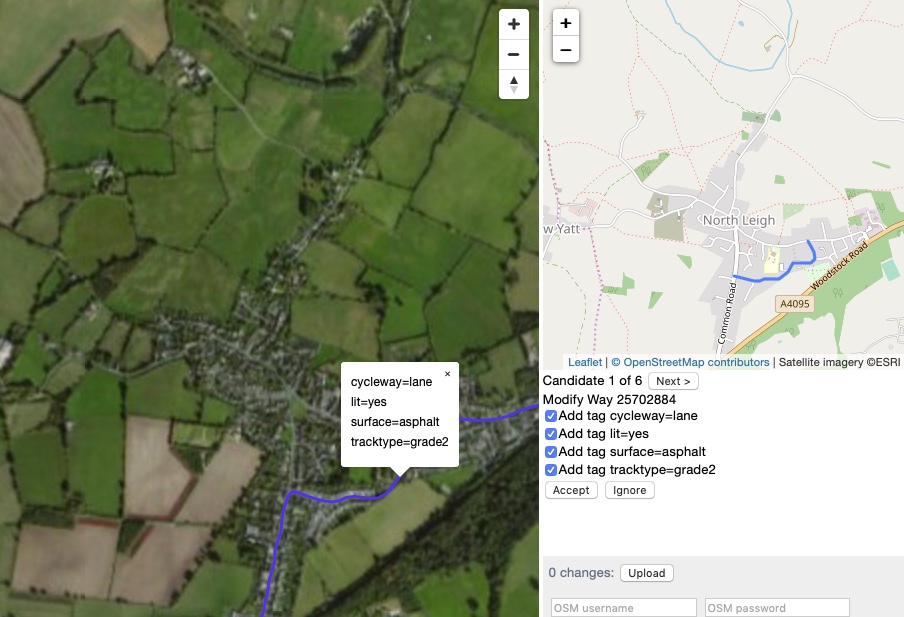Toggle the Add tag tracktype=grade2 checkbox
Screen dimensions: 904x617
[551, 469]
